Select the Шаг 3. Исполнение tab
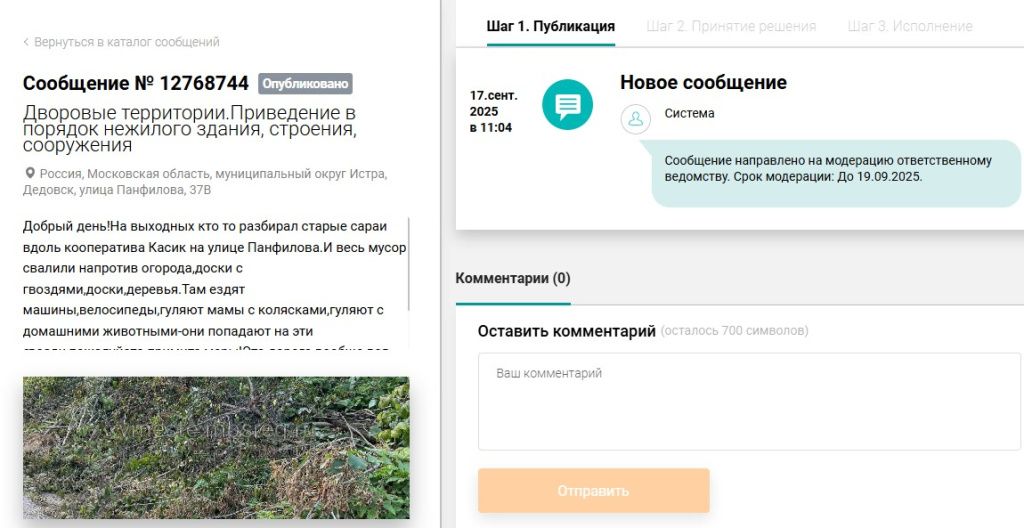The width and height of the screenshot is (1024, 528). 909,26
